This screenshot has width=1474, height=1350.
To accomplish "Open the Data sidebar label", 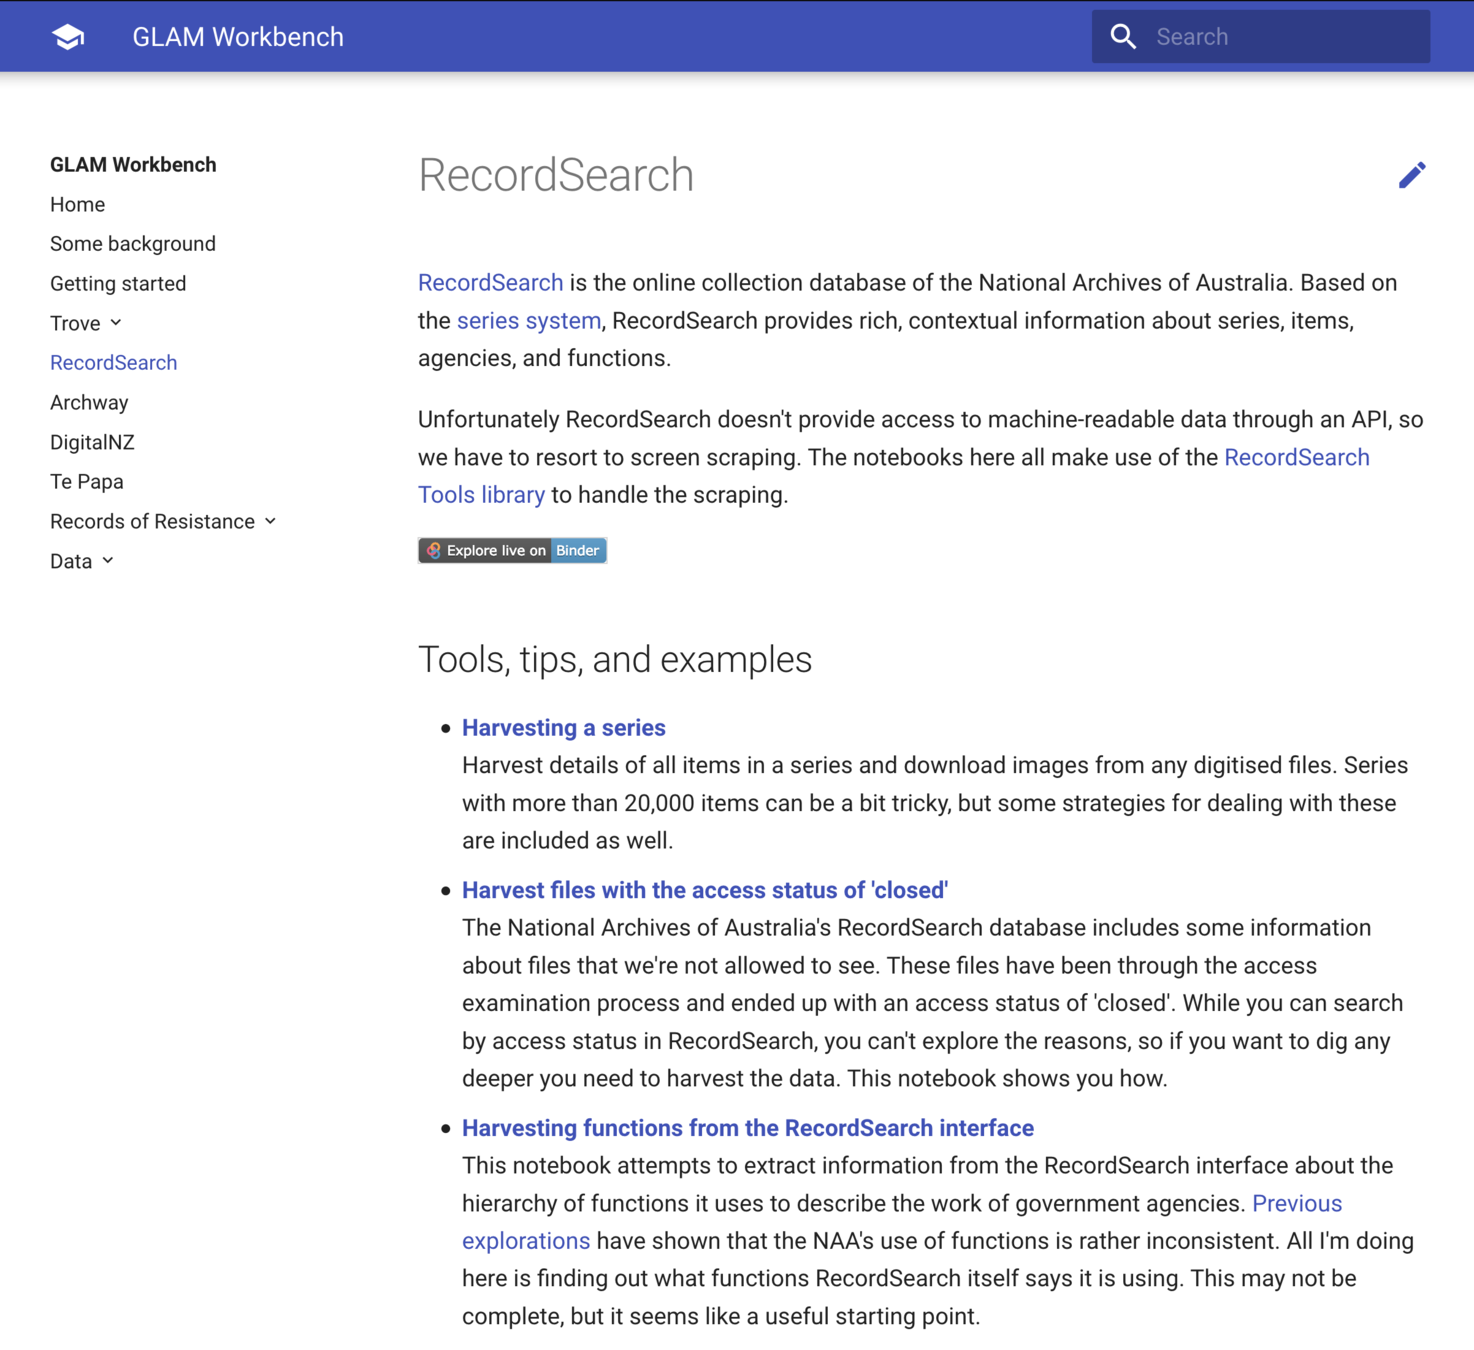I will [x=71, y=561].
